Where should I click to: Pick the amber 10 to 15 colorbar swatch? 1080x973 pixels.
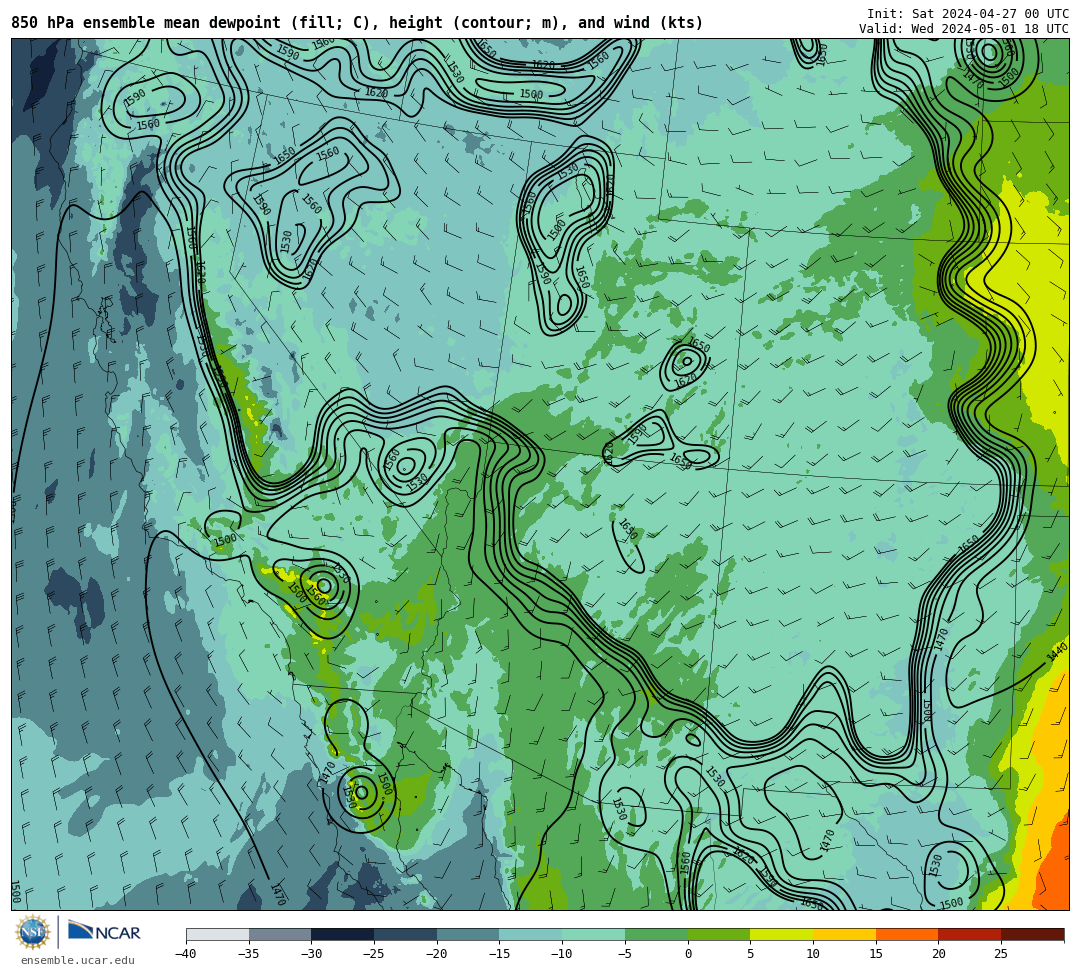tap(844, 934)
